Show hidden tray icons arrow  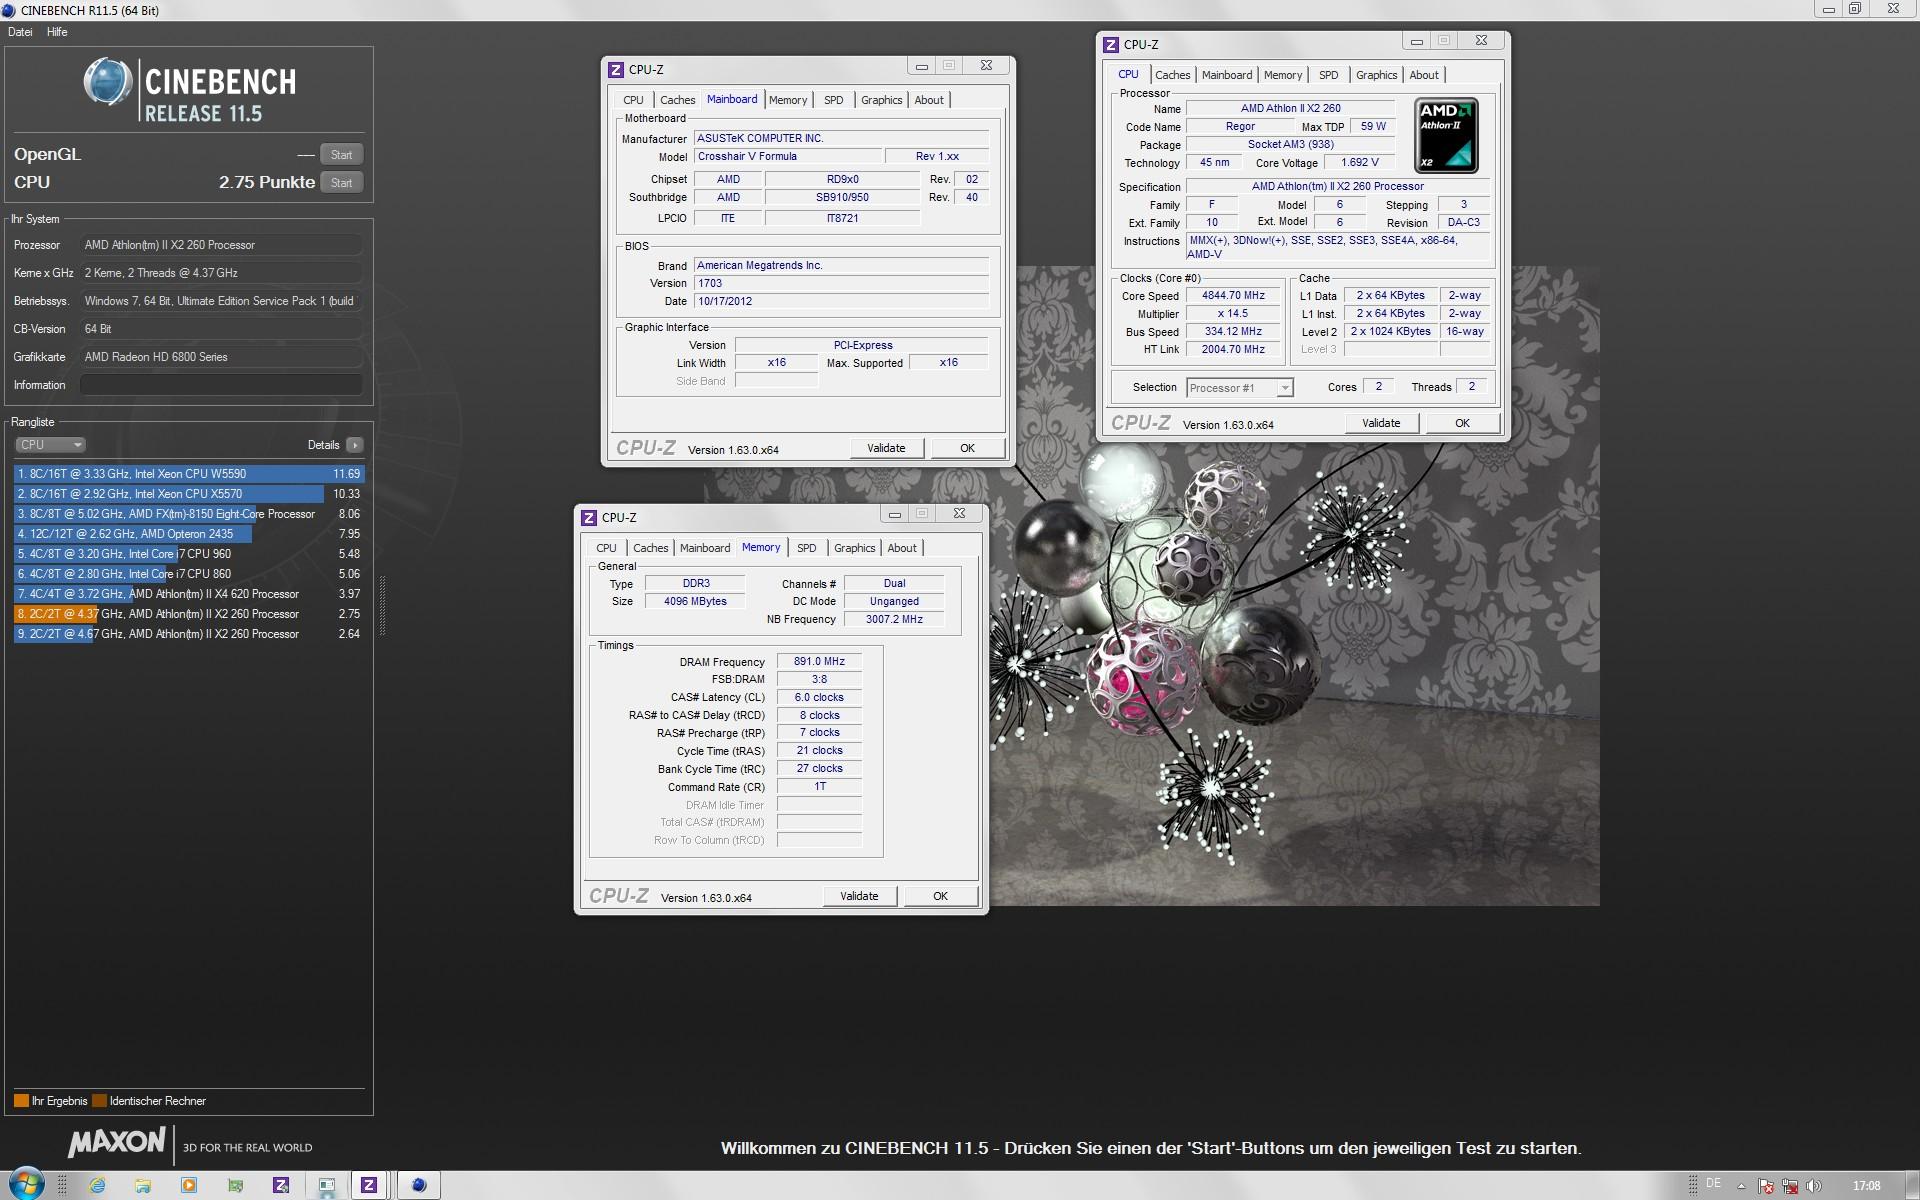[x=1741, y=1186]
